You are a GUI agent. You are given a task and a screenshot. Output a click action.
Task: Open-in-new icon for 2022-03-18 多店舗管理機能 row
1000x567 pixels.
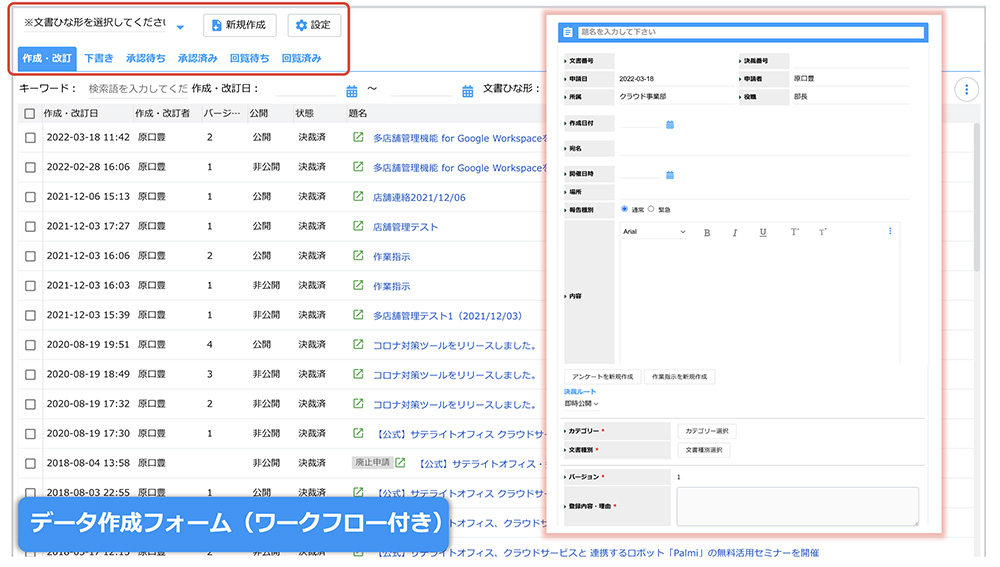(x=358, y=137)
